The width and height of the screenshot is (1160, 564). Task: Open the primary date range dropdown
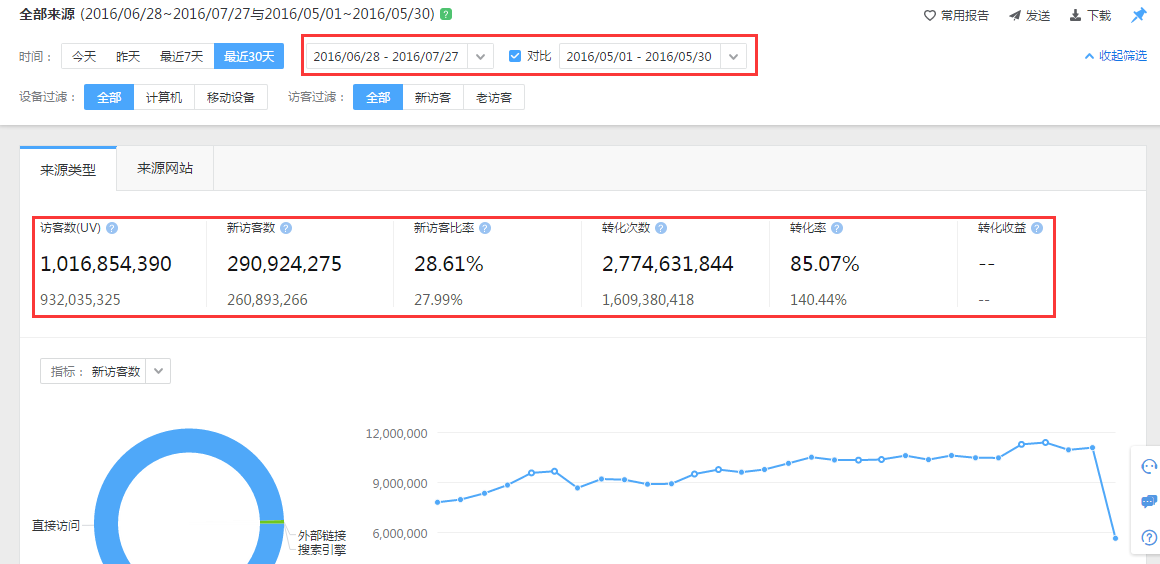[480, 56]
